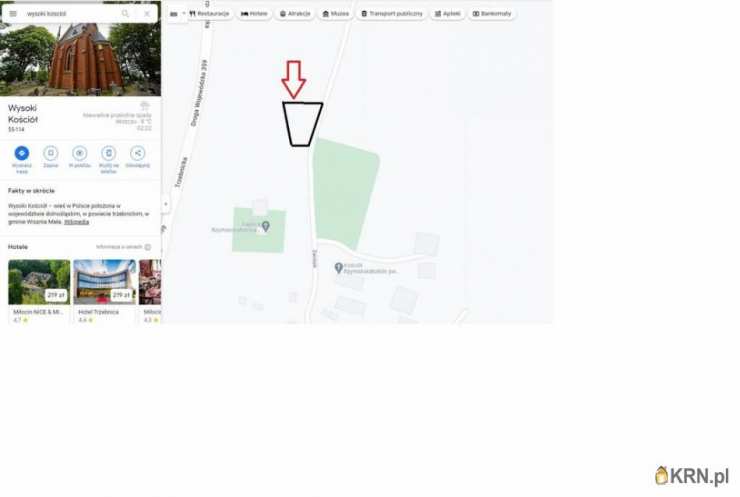Click the search magnifier icon
Viewport: 740px width, 497px height.
point(125,14)
